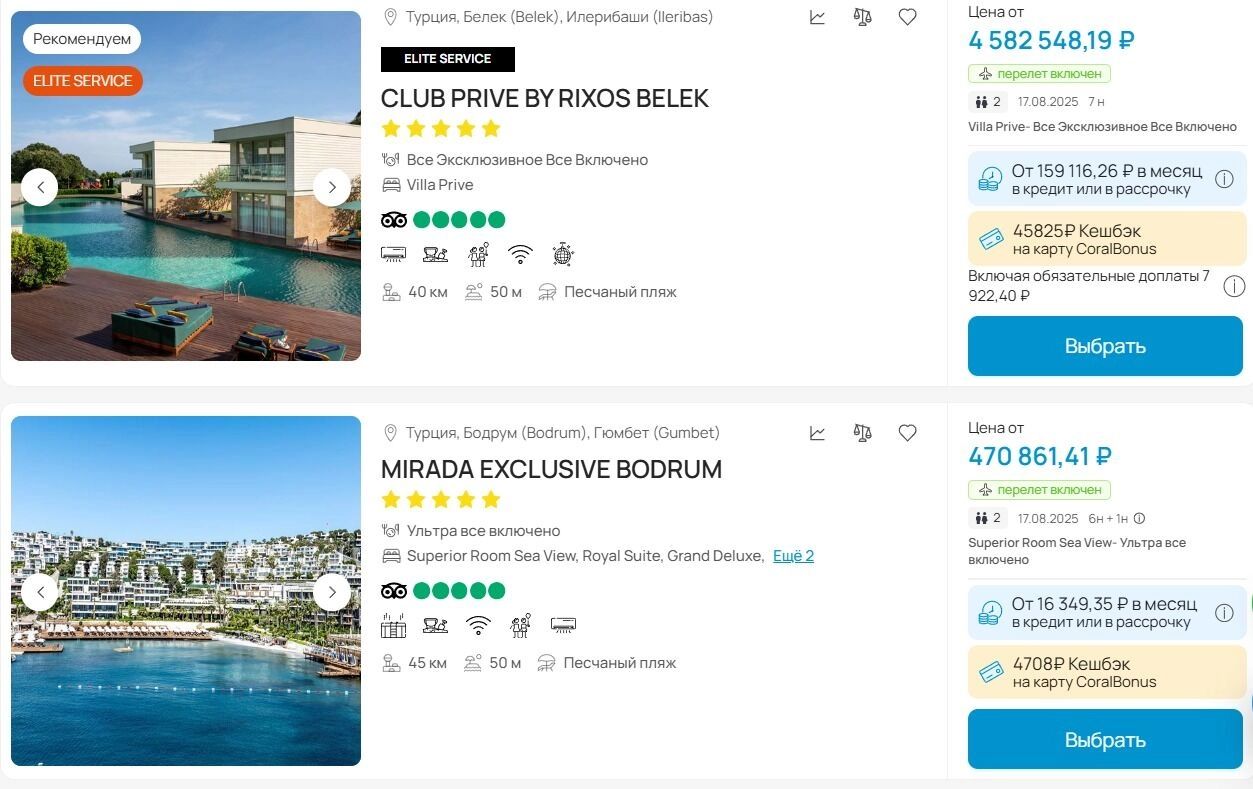Open CLUB PRIVE BY RIXOS BELEK hotel title
Viewport: 1253px width, 789px height.
544,98
